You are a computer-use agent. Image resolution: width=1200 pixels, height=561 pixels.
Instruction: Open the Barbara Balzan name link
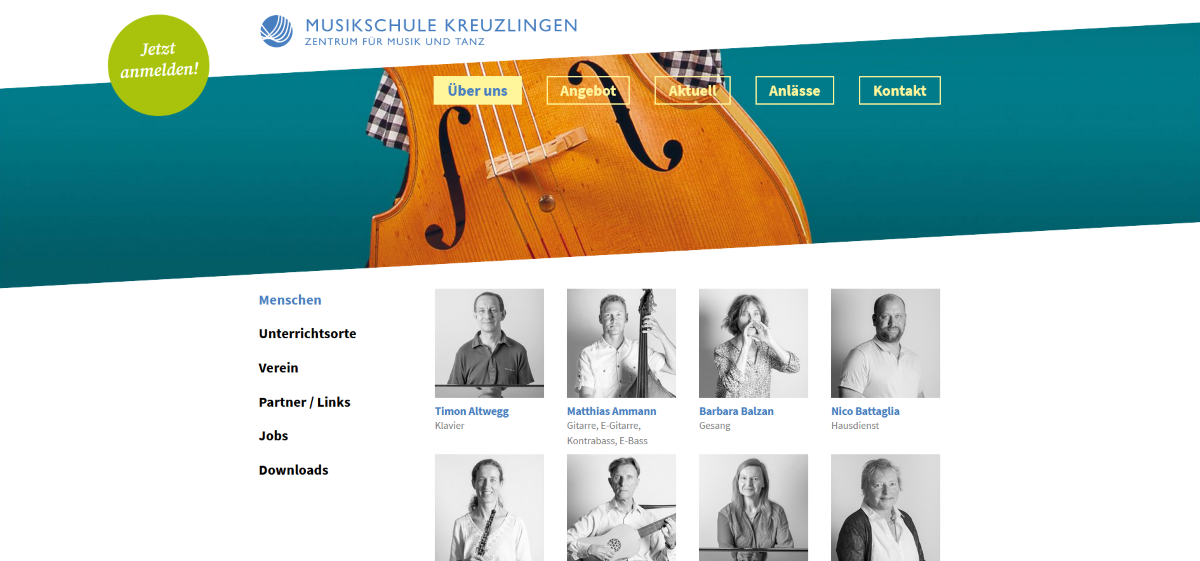[x=736, y=411]
